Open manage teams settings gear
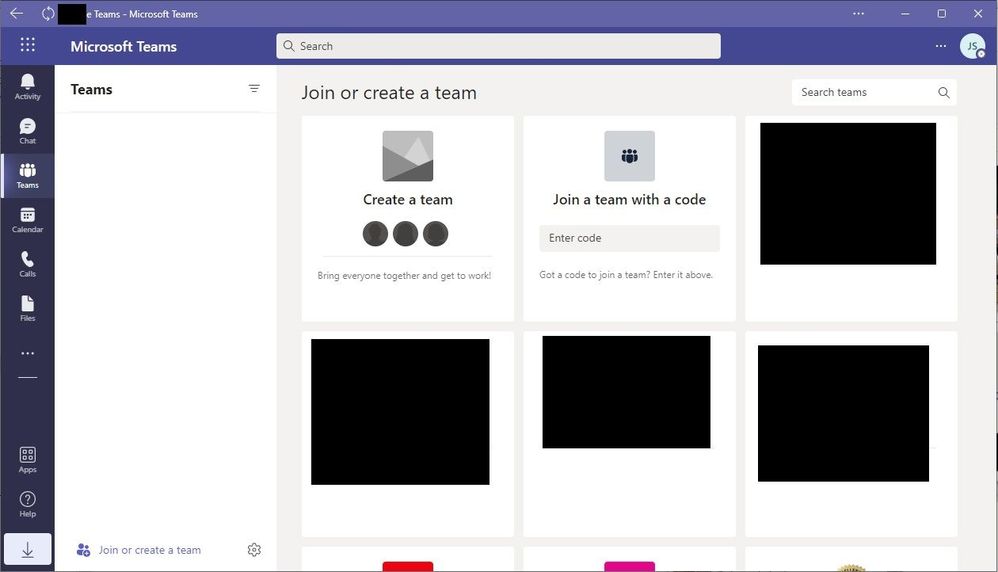 pyautogui.click(x=254, y=550)
